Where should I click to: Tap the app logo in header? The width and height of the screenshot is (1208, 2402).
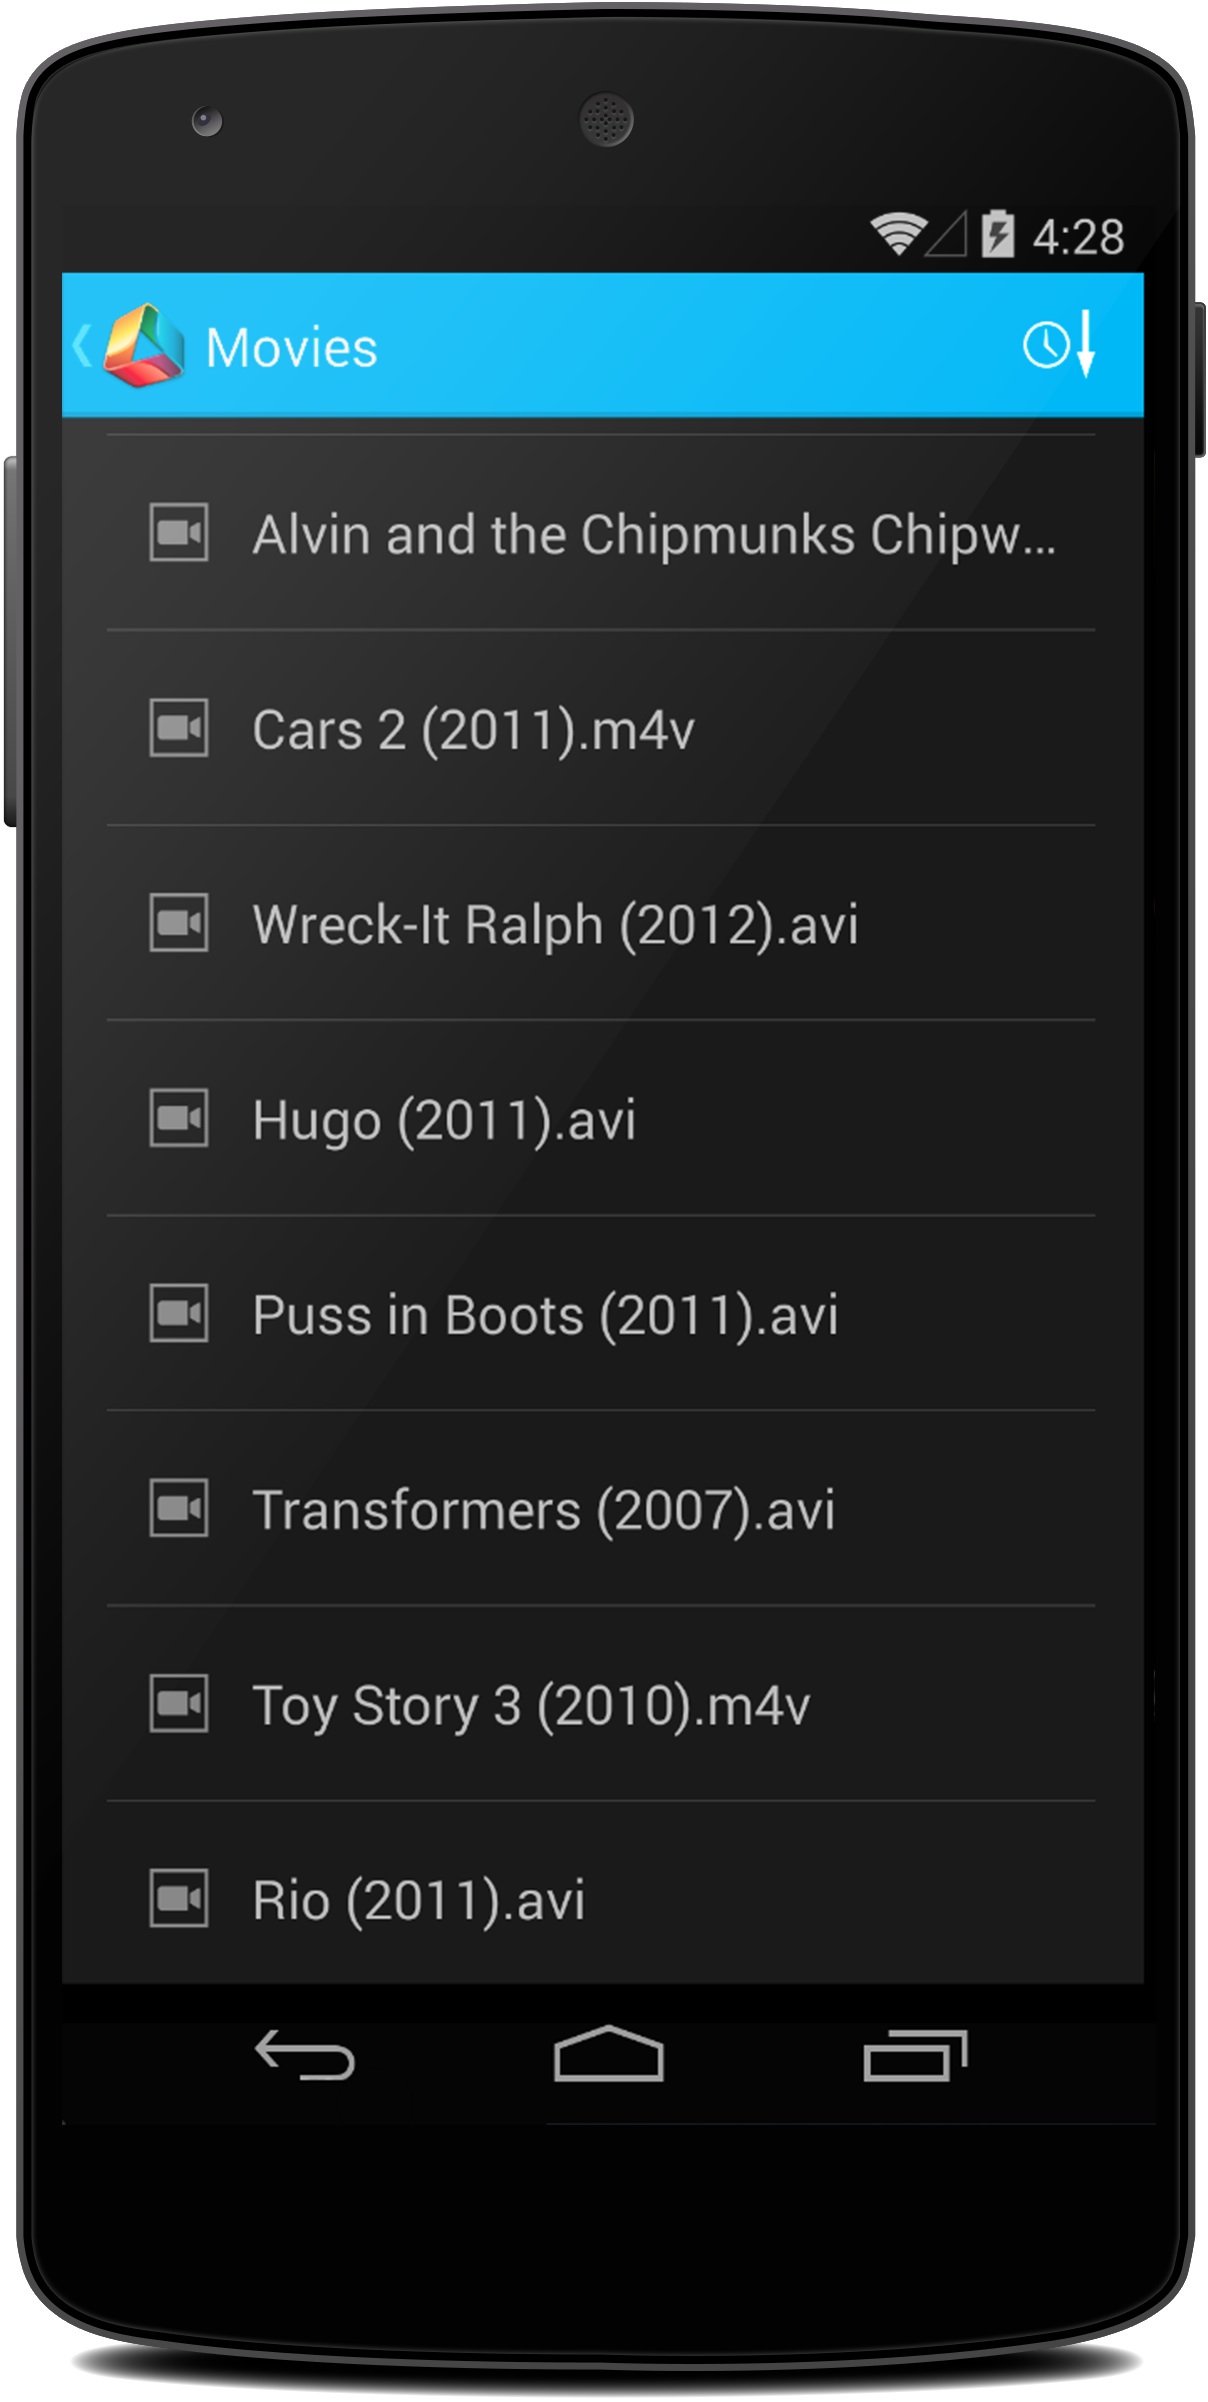click(145, 346)
